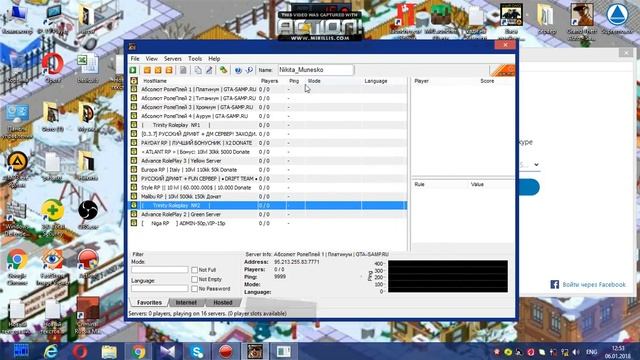Select the Абсолют РолеПлей 1 Платинум server
640x360 pixels.
(x=268, y=89)
